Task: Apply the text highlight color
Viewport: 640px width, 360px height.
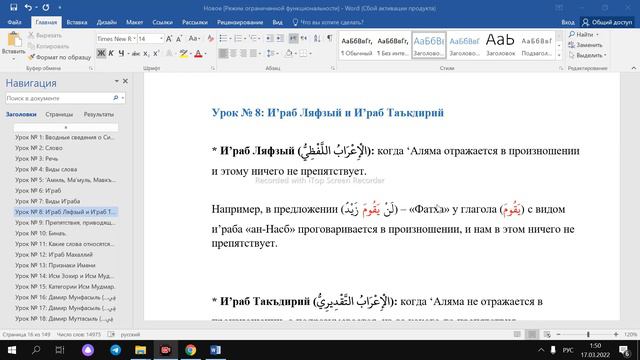Action: tap(183, 53)
